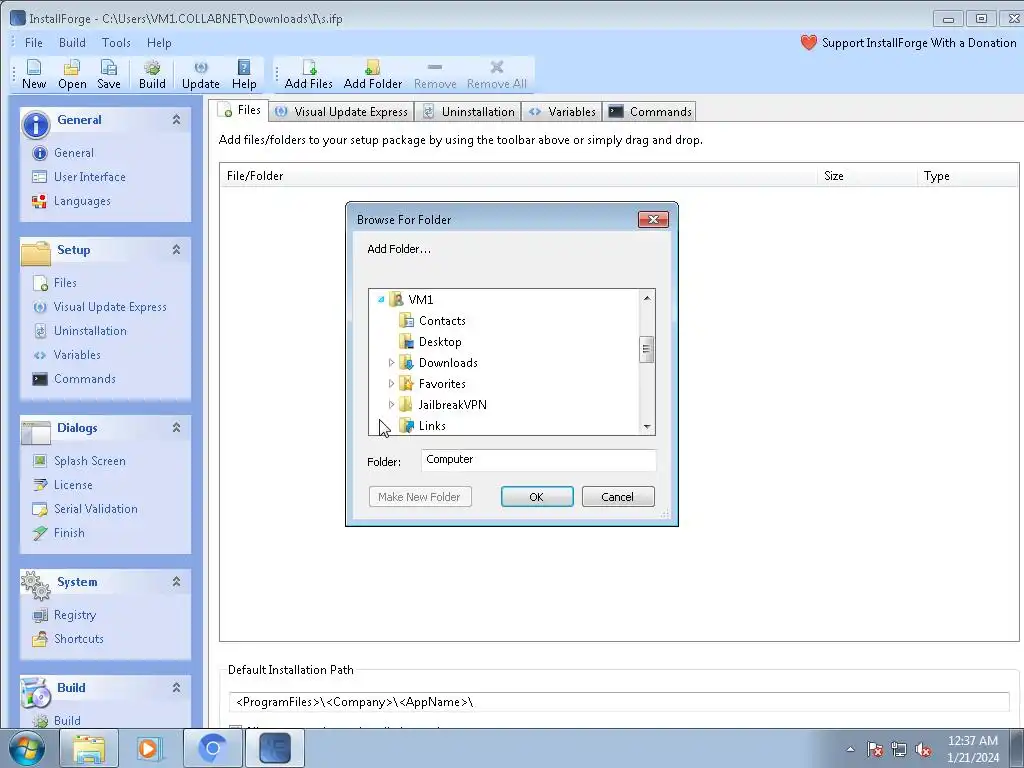Sort by Size column header
The width and height of the screenshot is (1024, 768).
click(867, 176)
